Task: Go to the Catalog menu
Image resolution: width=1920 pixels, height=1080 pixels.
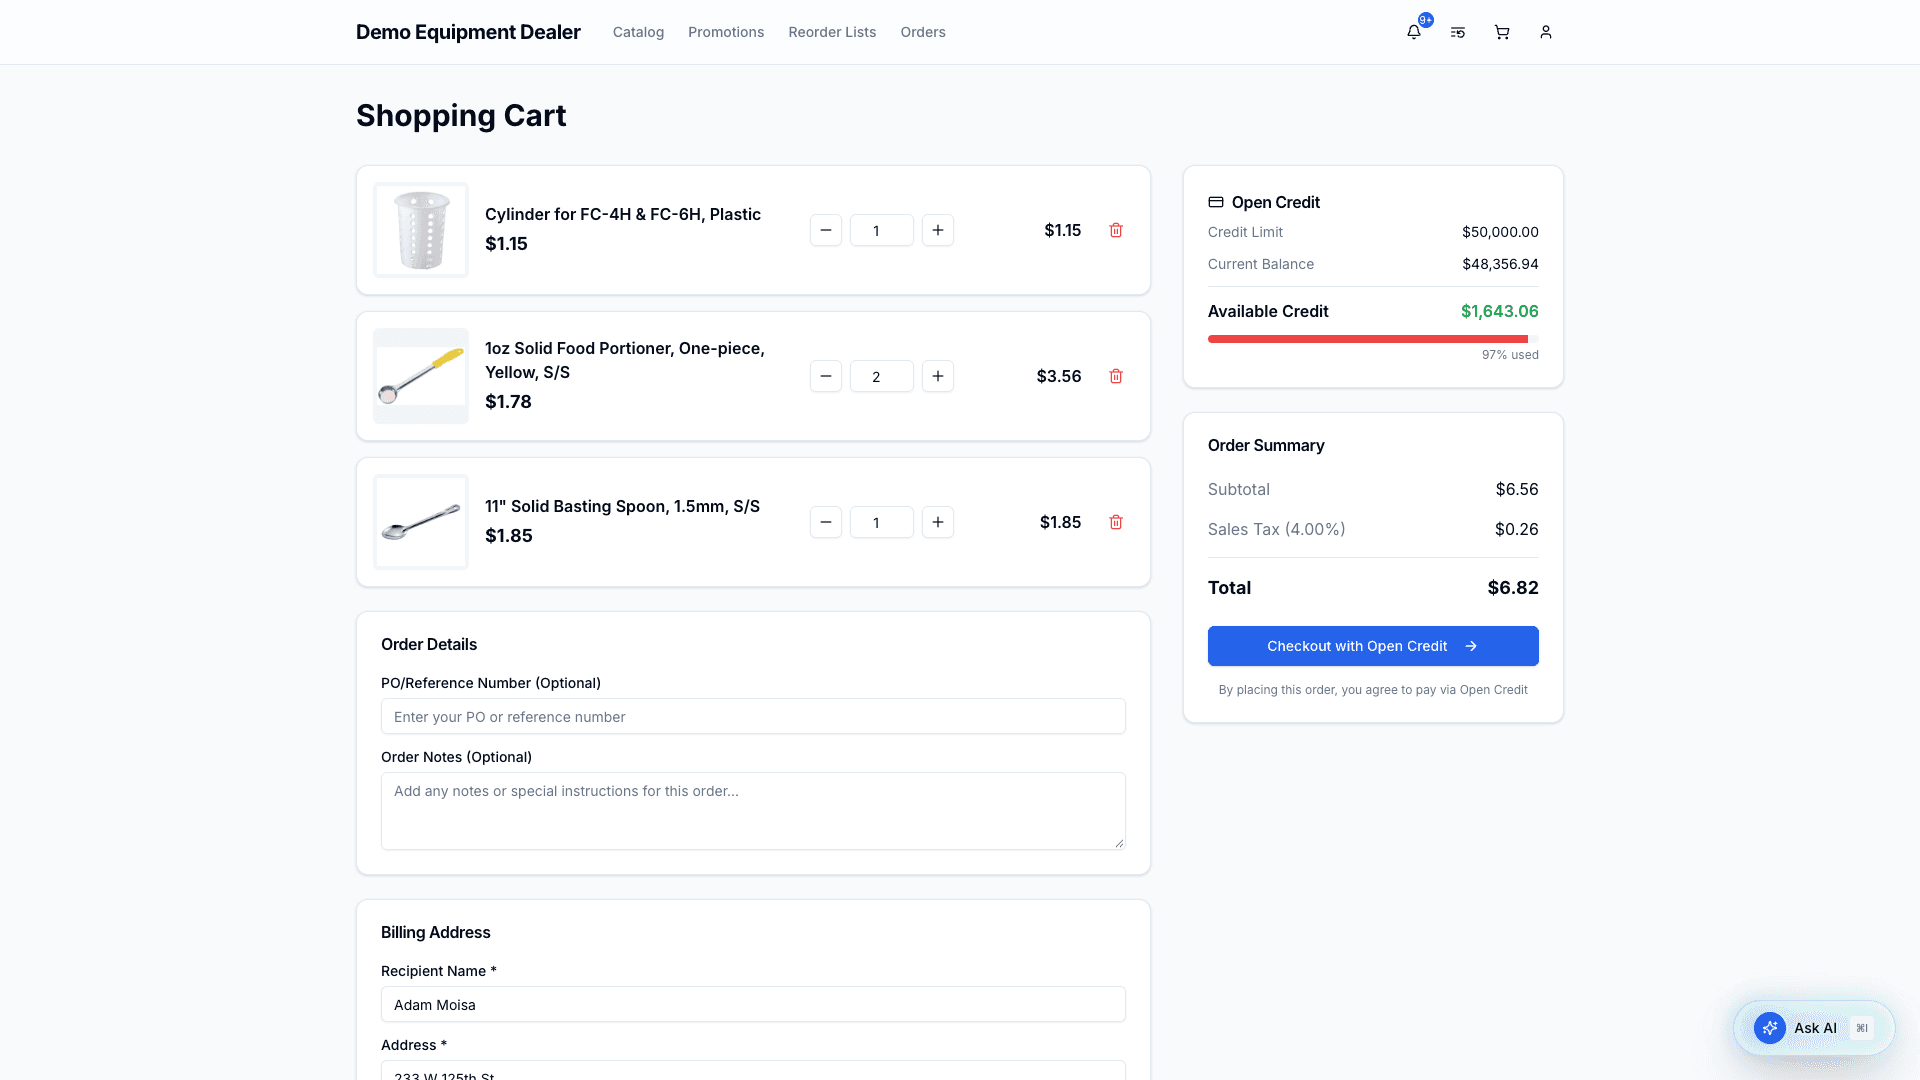Action: 638,32
